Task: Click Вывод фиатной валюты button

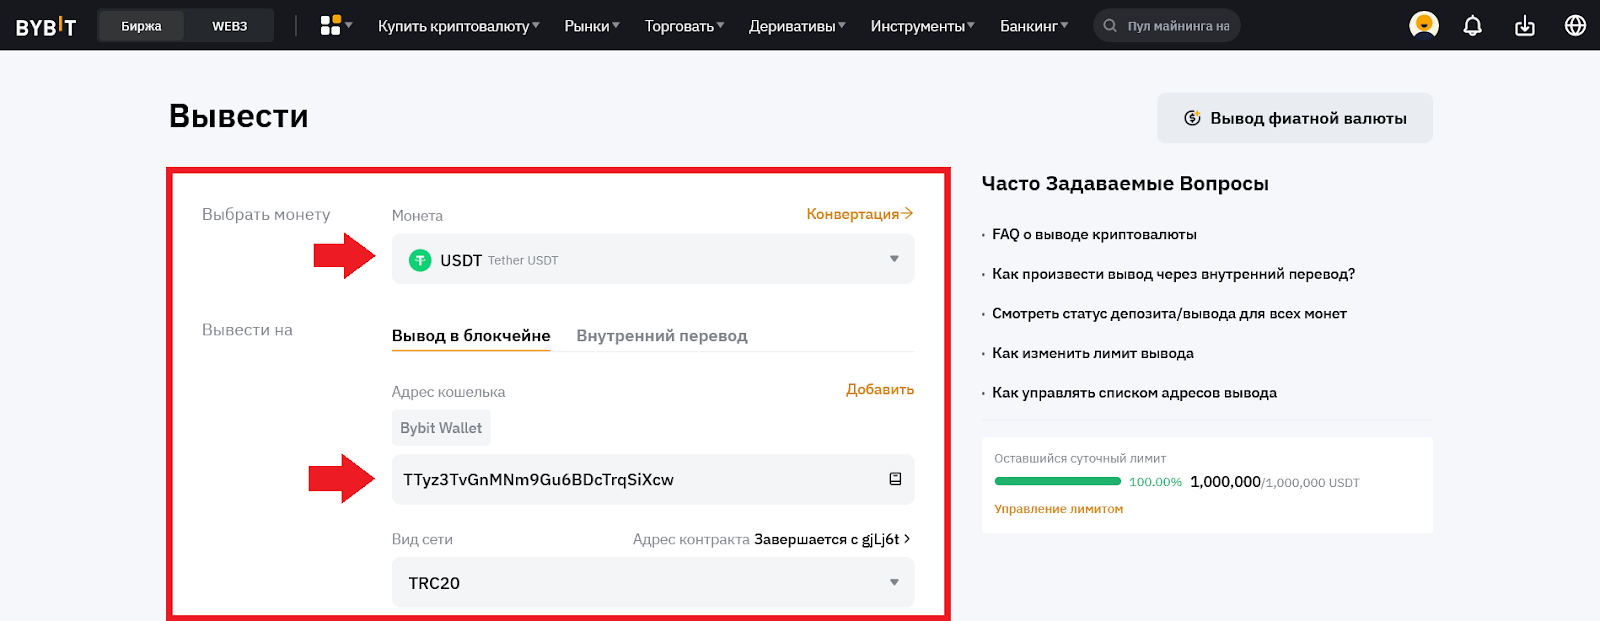Action: 1295,118
